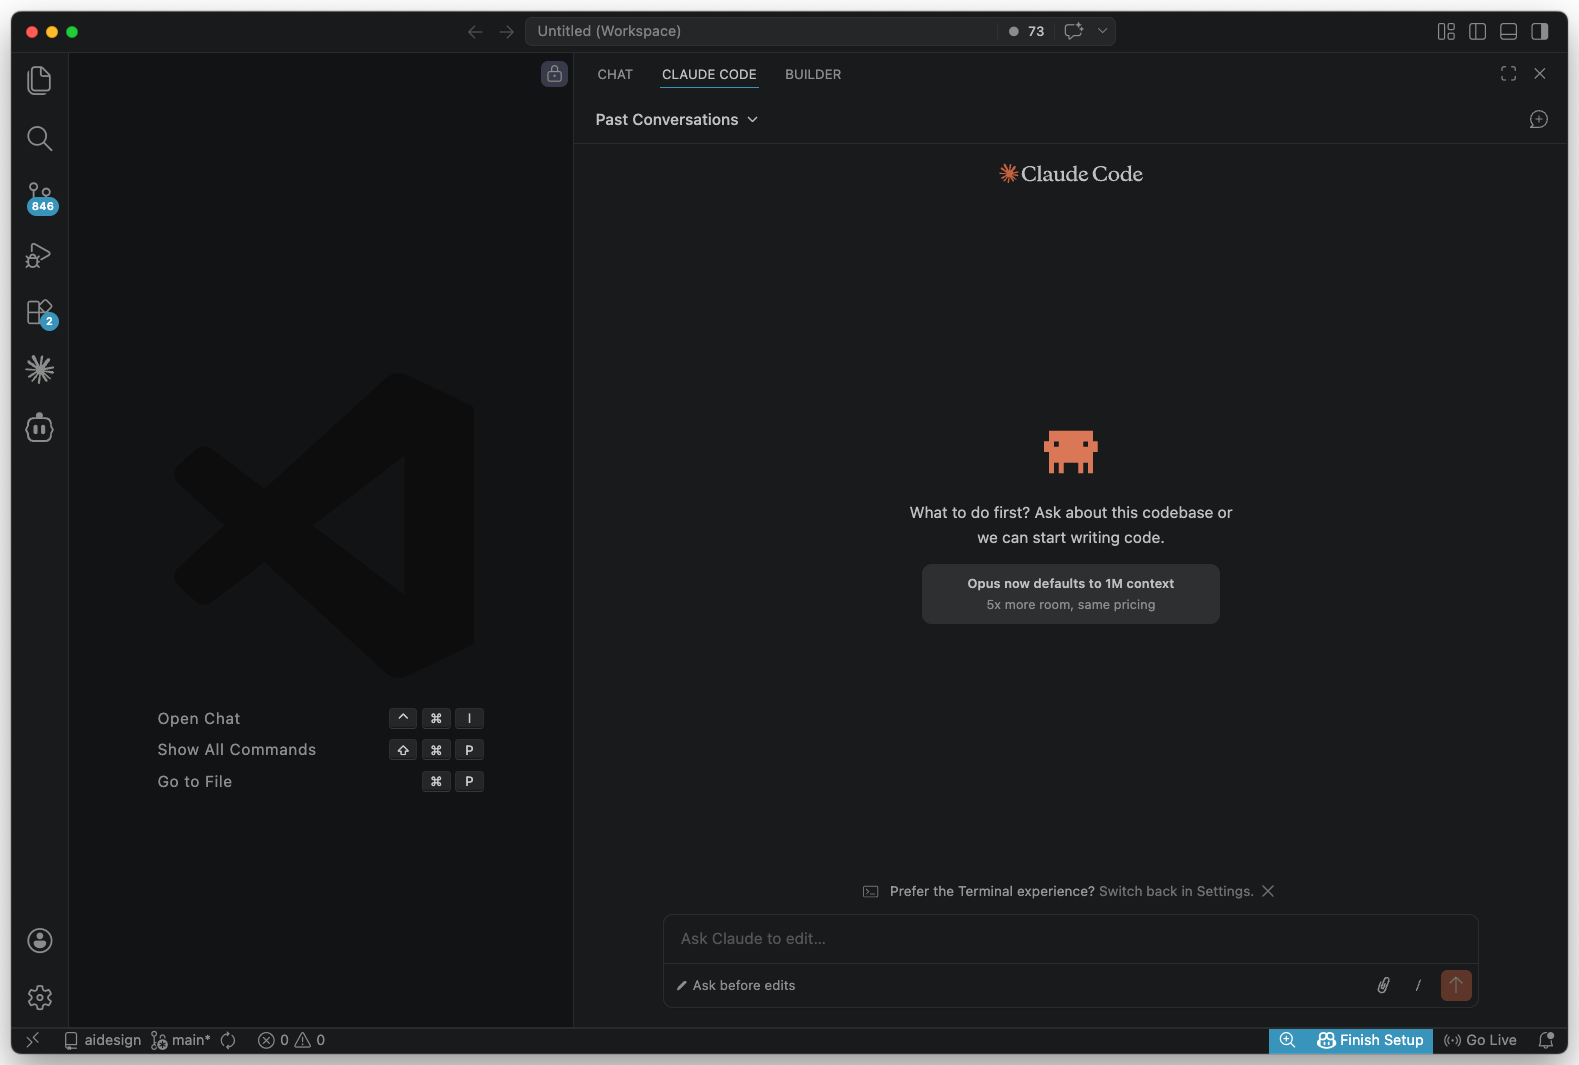
Task: Click Open Chat shortcut label
Action: click(199, 718)
